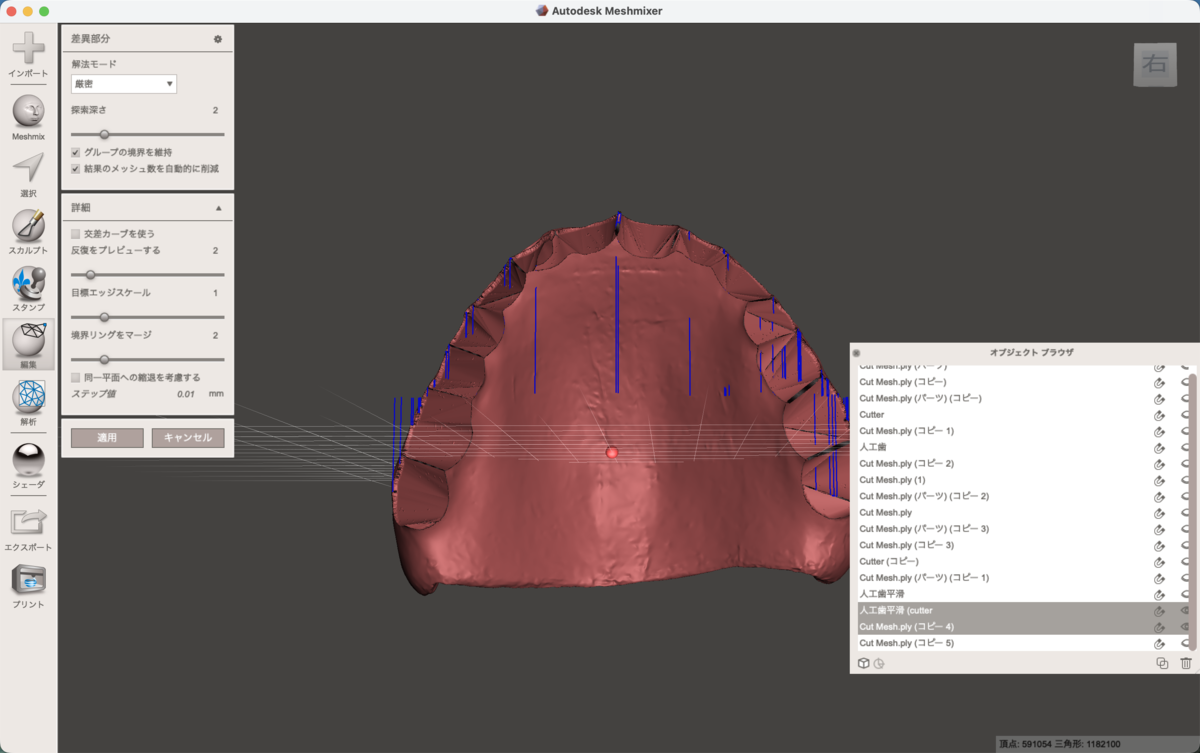
Task: Toggle グループの境界を維持 checkbox
Action: 76,152
